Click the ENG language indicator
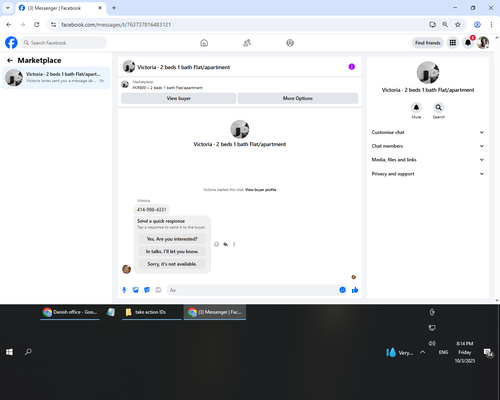This screenshot has width=500, height=400. pyautogui.click(x=443, y=352)
